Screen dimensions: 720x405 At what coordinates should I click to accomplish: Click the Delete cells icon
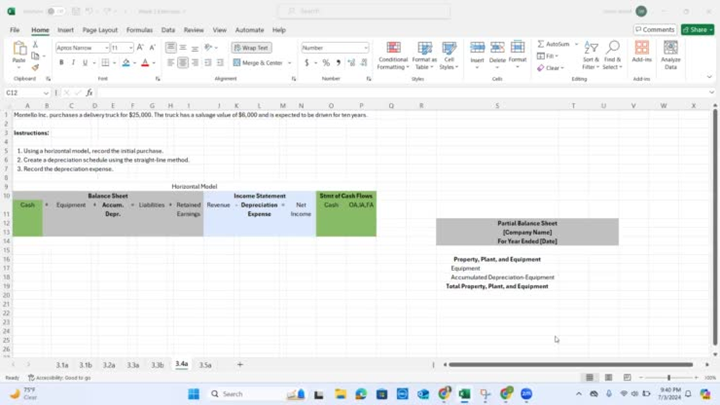(497, 50)
